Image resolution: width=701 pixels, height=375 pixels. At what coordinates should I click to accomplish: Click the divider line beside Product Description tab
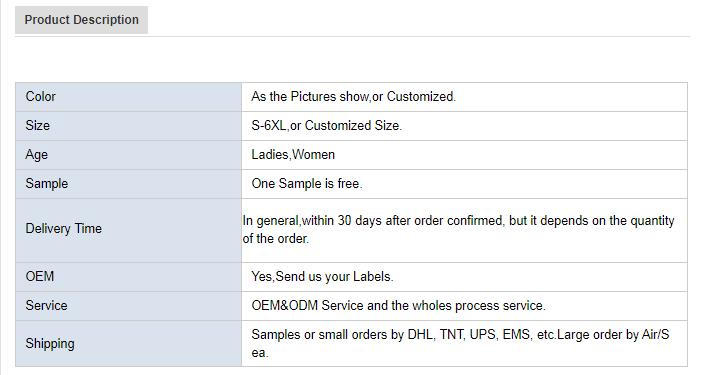pos(419,36)
